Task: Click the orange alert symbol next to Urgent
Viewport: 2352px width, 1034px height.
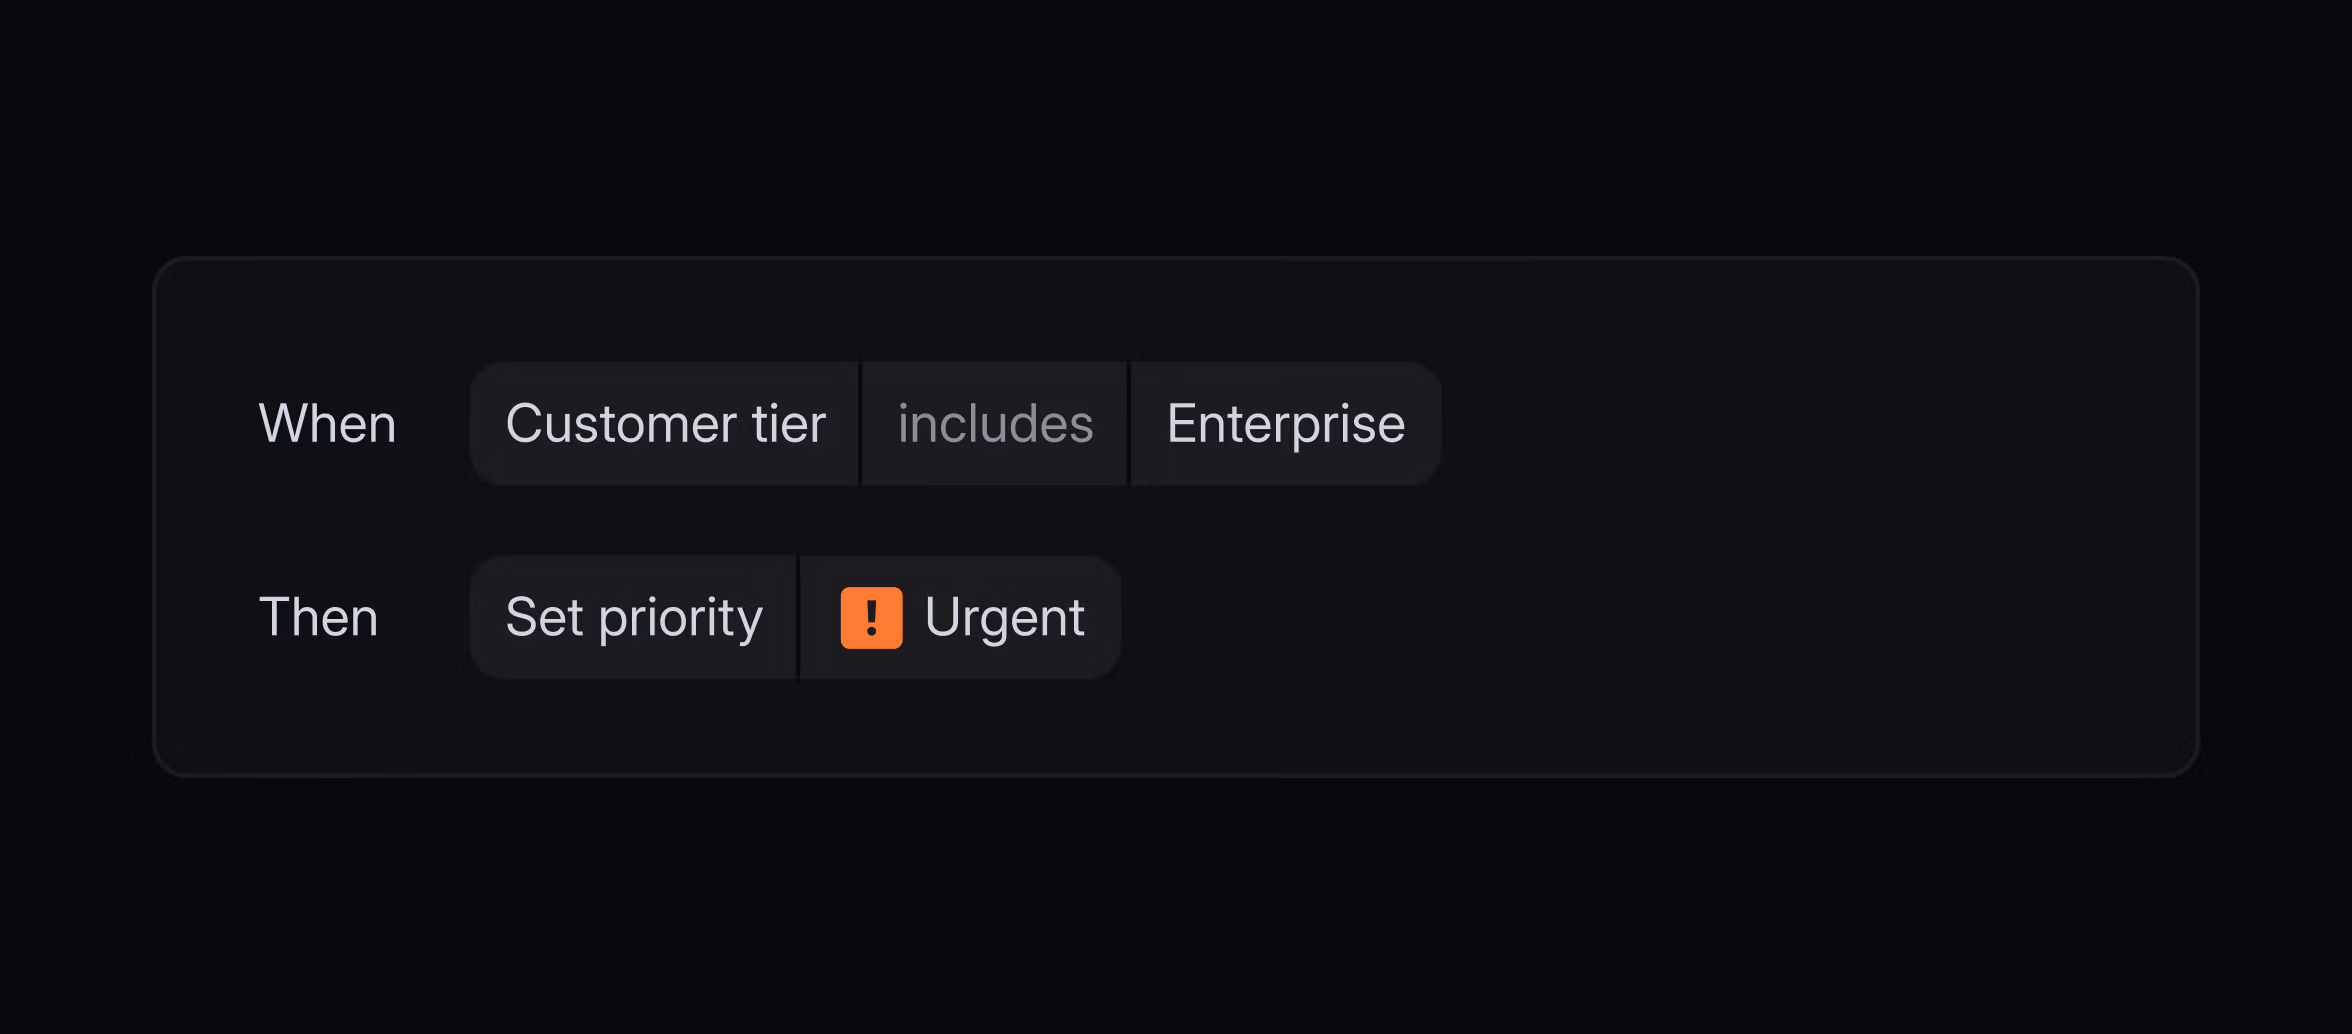Action: 871,617
